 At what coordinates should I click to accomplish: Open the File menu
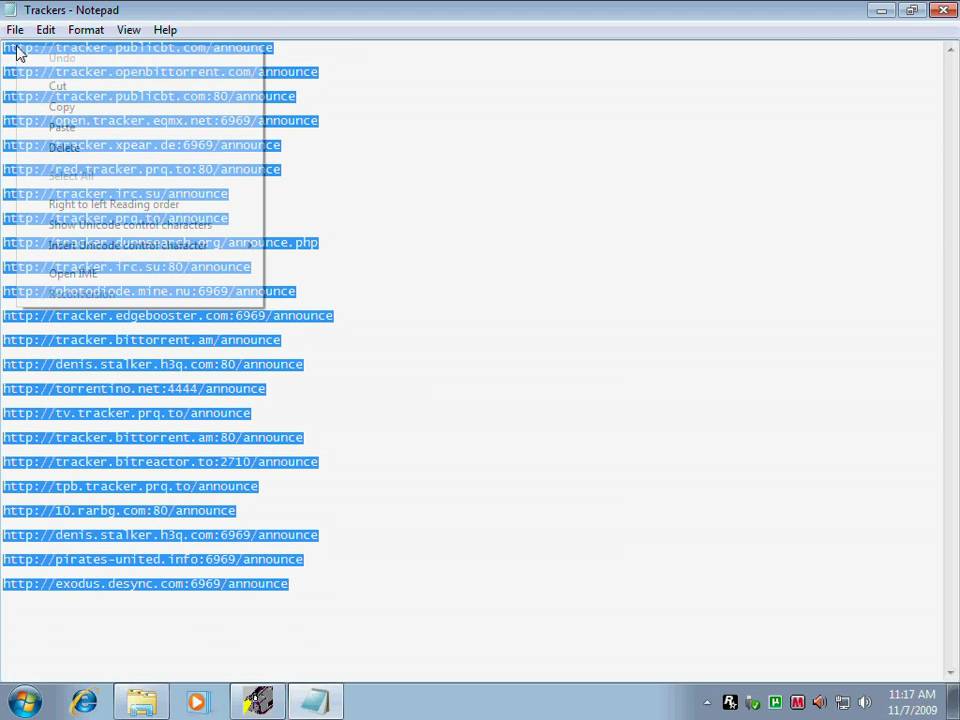[15, 30]
